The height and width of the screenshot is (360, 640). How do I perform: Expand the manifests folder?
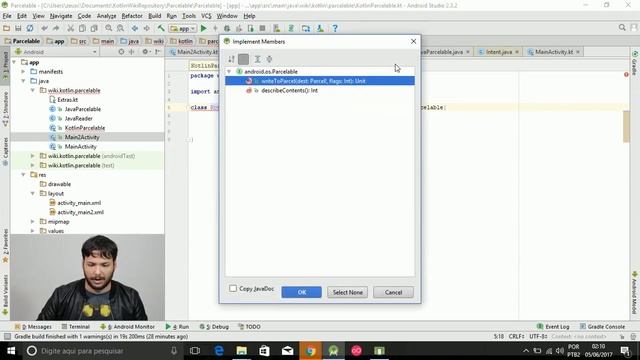click(23, 71)
